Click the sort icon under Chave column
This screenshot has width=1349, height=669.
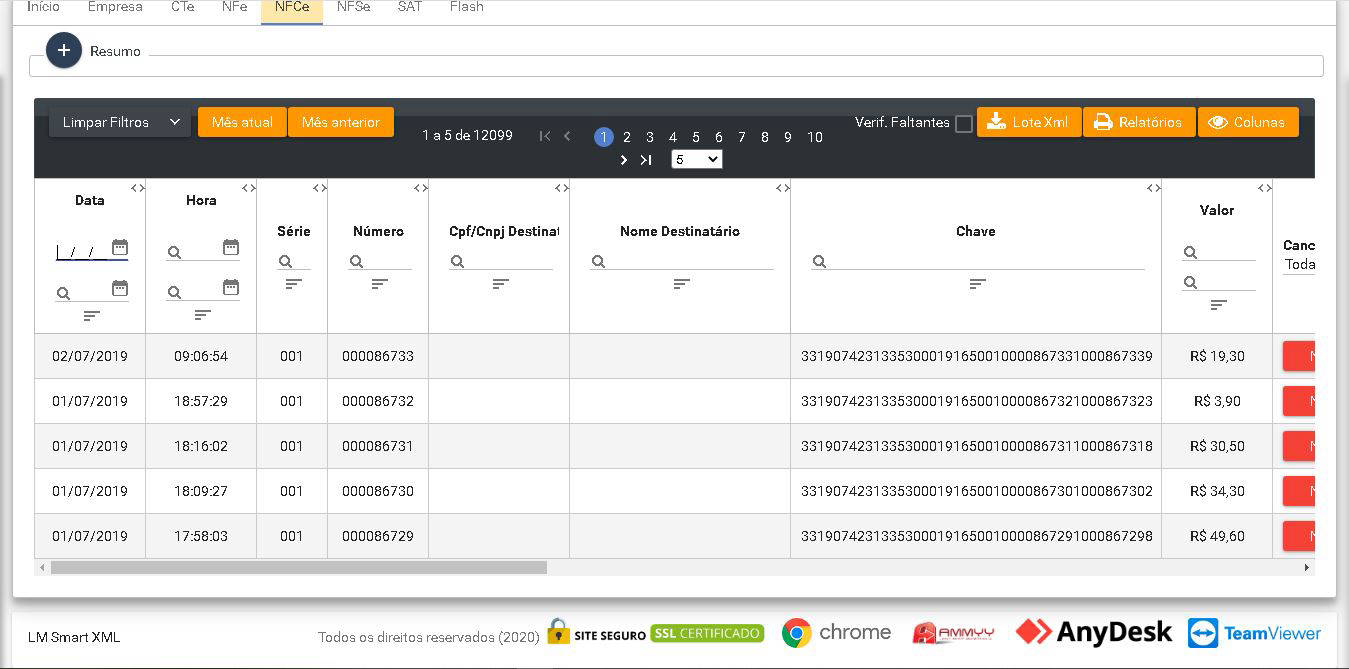(x=977, y=284)
